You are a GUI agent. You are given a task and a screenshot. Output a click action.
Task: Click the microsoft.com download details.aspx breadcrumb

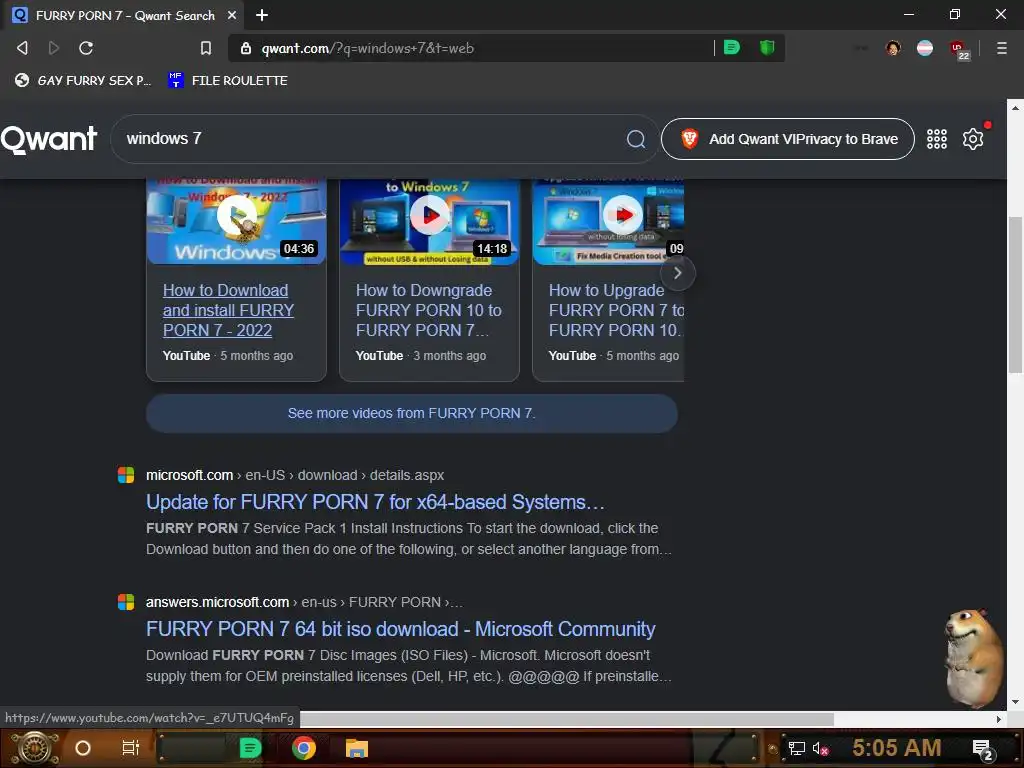click(295, 475)
